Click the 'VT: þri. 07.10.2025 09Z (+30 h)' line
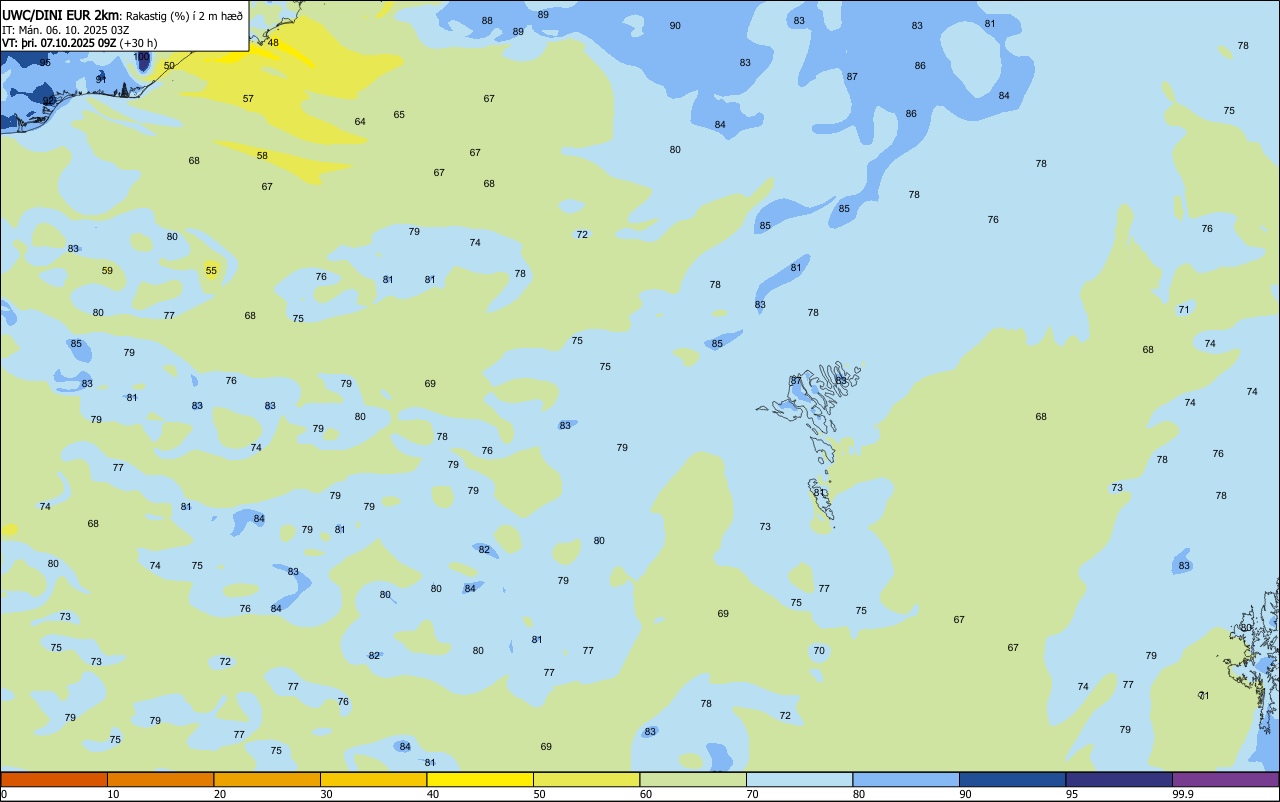 (79, 43)
